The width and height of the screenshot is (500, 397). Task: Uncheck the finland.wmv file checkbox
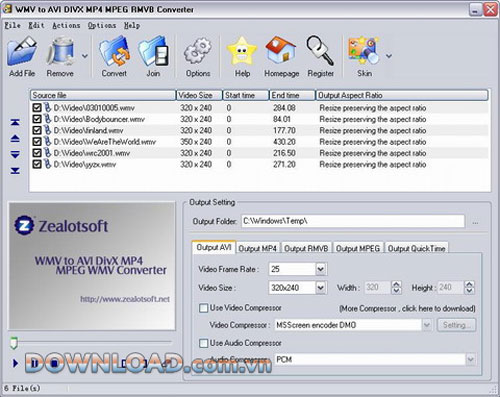(37, 130)
